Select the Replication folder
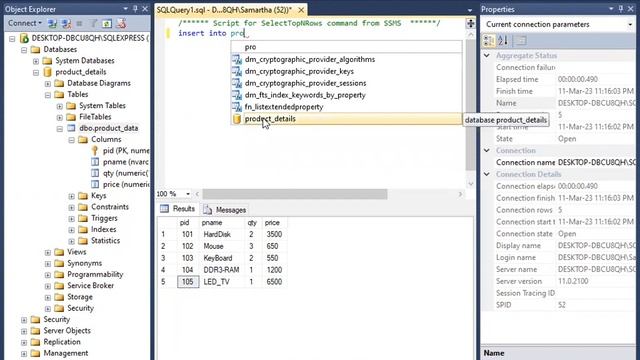The height and width of the screenshot is (360, 640). point(62,342)
